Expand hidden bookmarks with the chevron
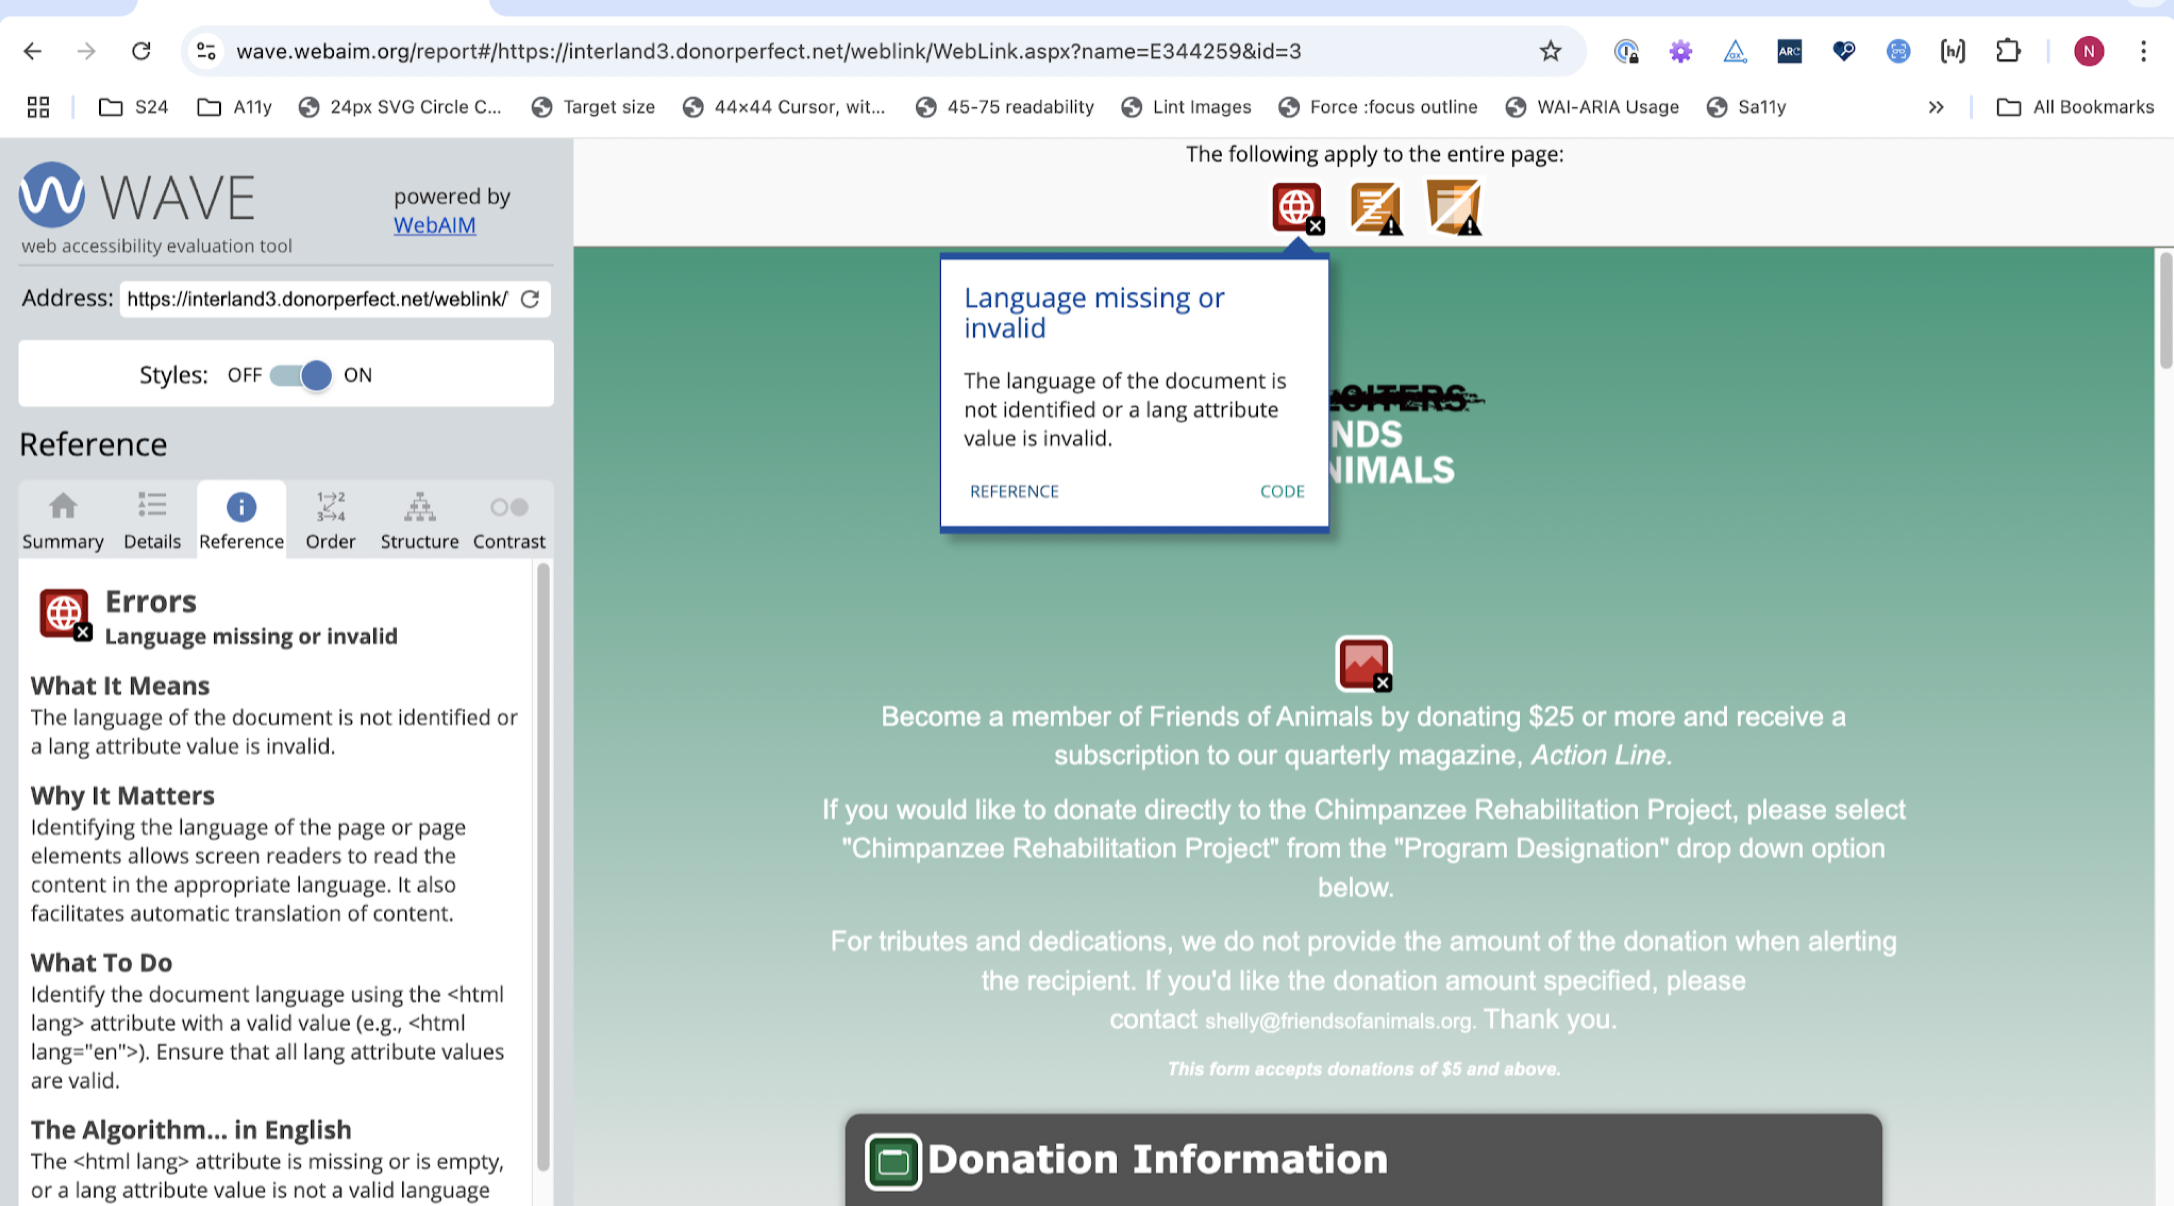 pos(1936,107)
